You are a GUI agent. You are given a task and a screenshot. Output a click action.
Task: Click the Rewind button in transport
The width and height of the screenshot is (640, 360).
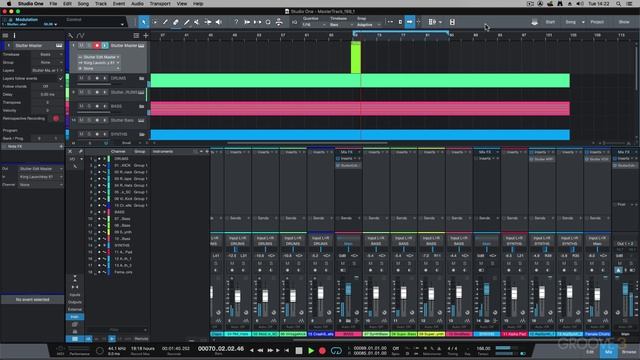[x=260, y=351]
